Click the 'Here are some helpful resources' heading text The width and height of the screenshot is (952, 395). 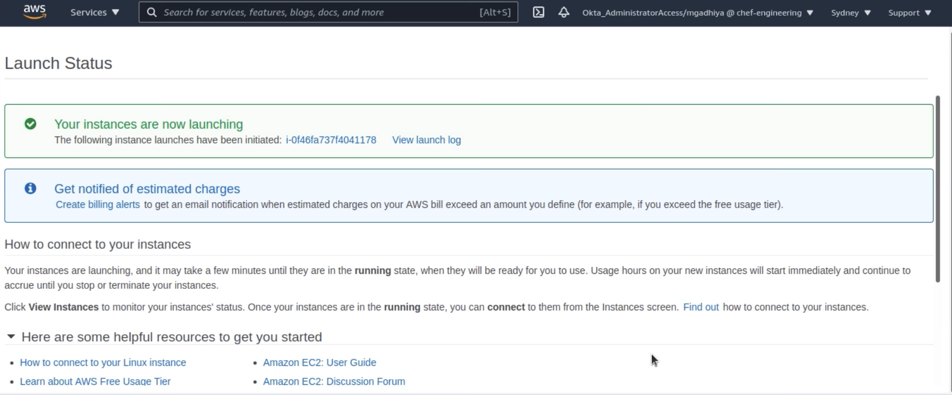[x=172, y=337]
